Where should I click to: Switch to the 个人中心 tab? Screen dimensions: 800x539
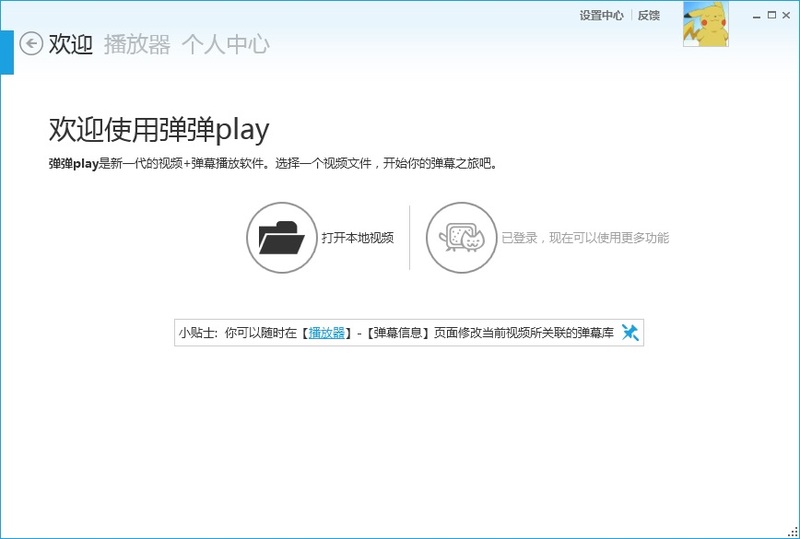[x=226, y=44]
